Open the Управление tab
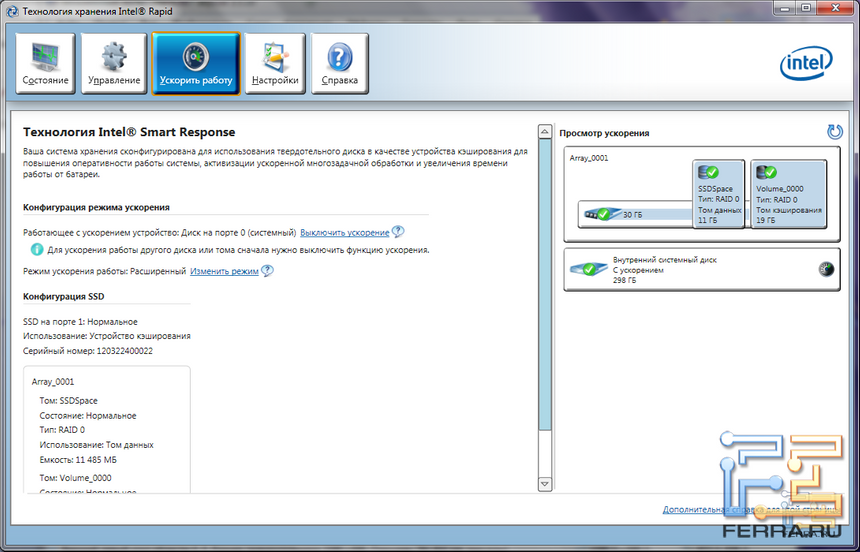Image resolution: width=860 pixels, height=552 pixels. coord(114,63)
